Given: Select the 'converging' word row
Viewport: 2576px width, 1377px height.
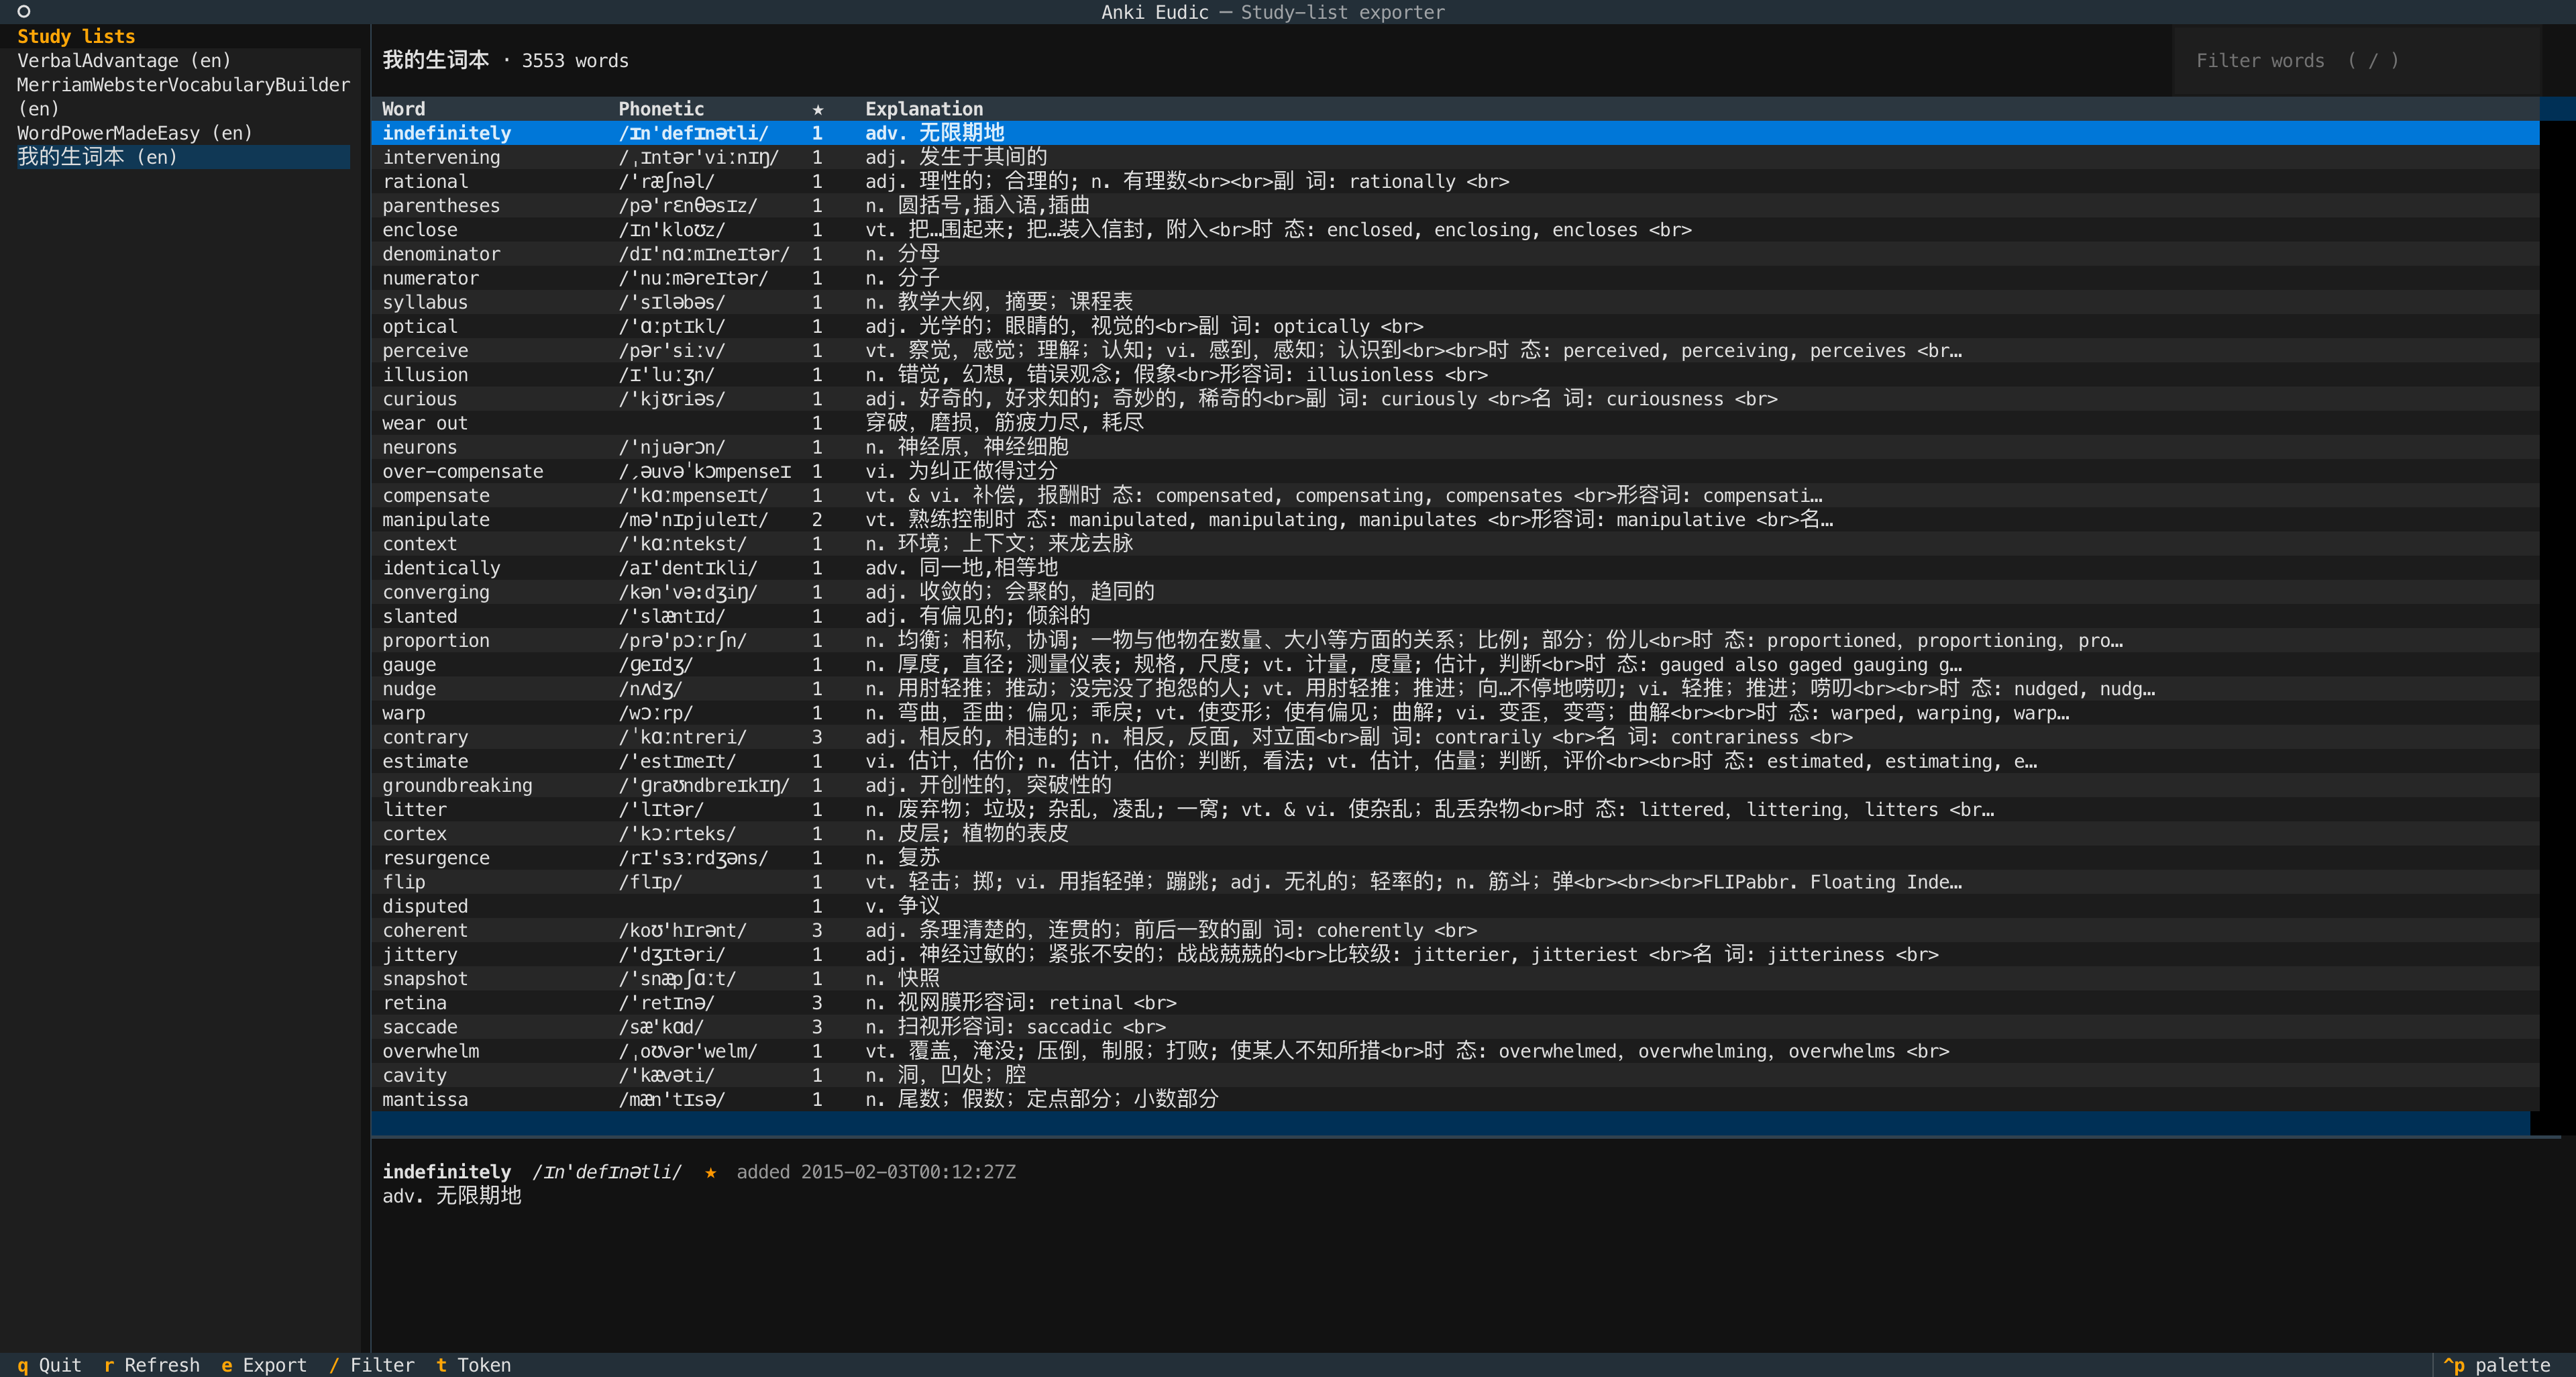Looking at the screenshot, I should [1455, 592].
